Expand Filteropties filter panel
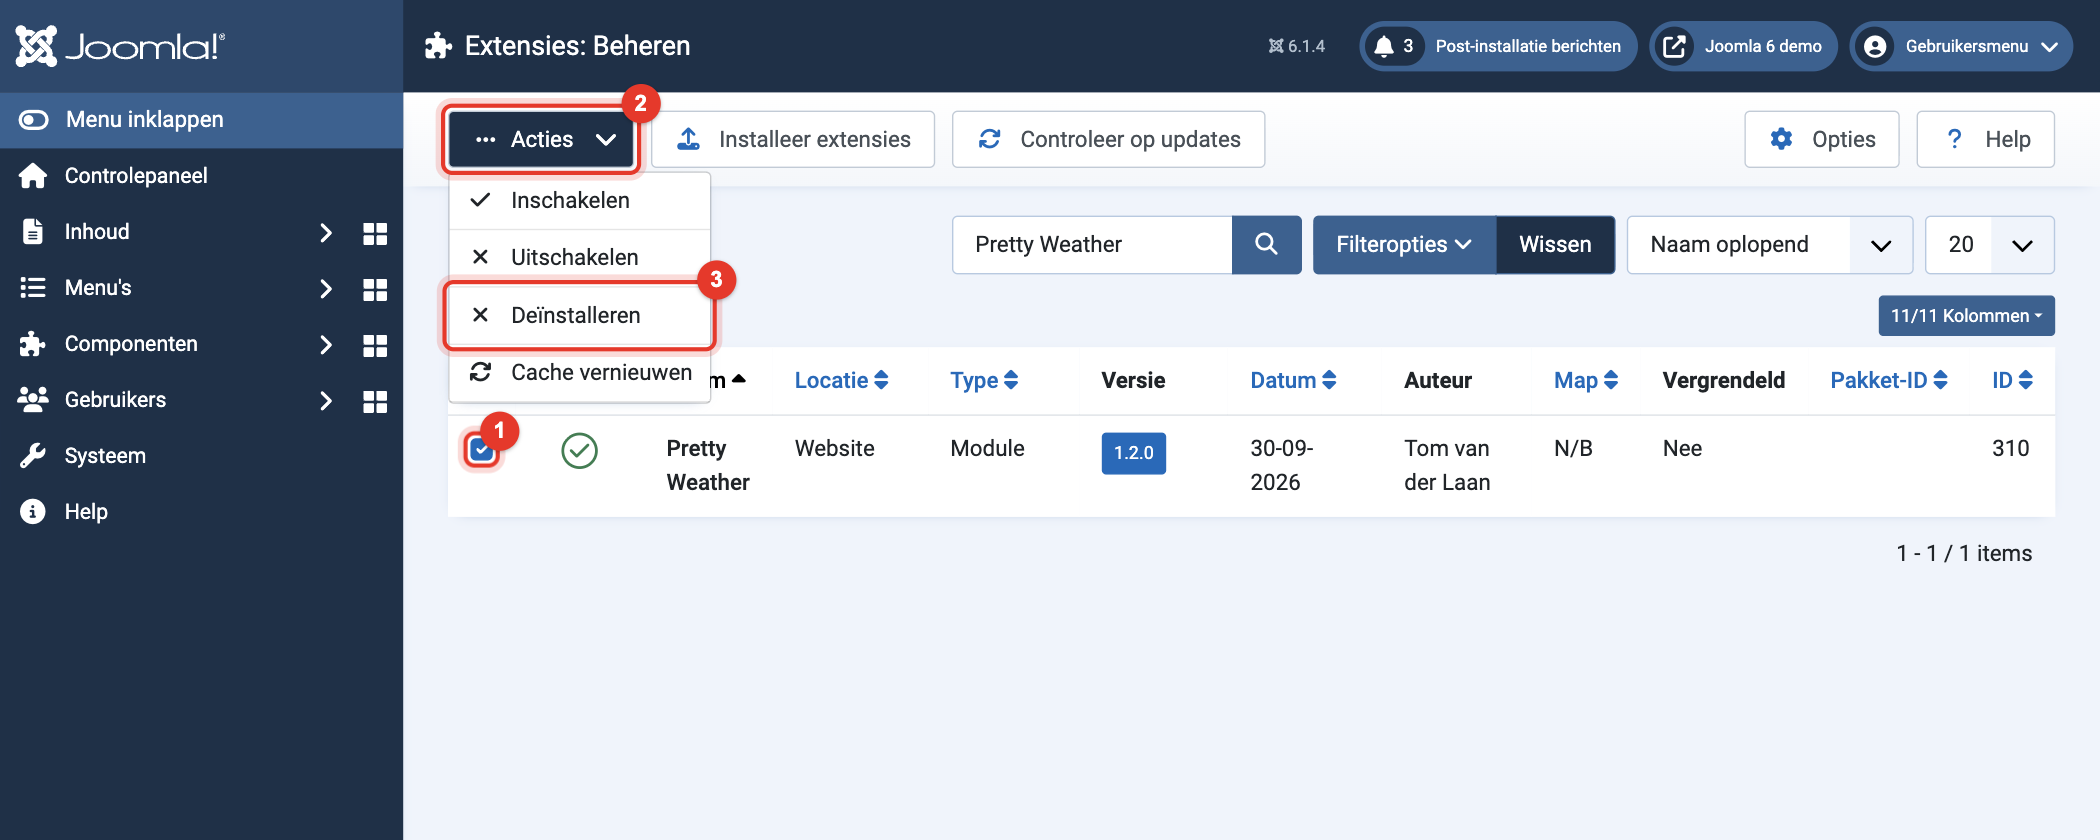The image size is (2100, 840). click(x=1404, y=245)
